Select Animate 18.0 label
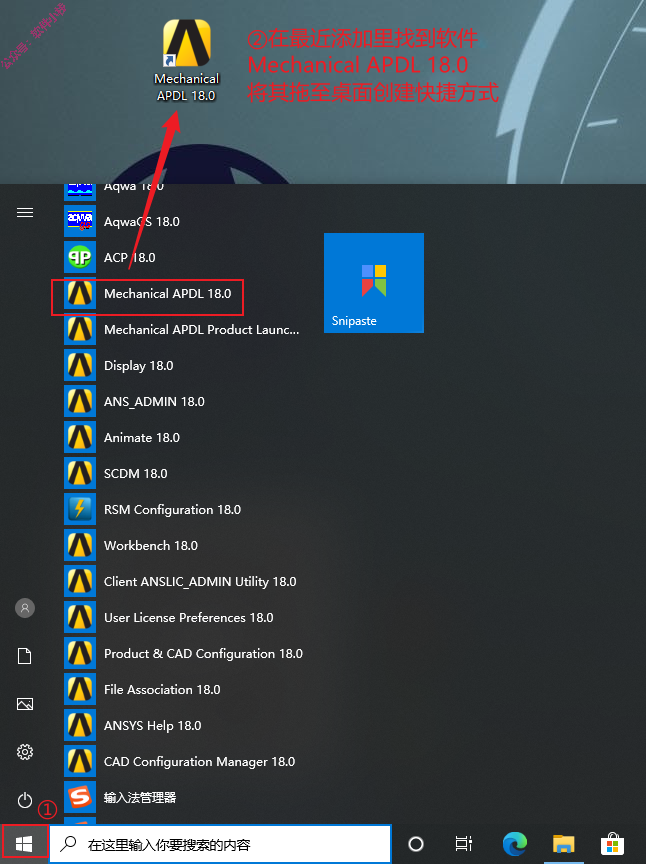646x864 pixels. point(142,438)
